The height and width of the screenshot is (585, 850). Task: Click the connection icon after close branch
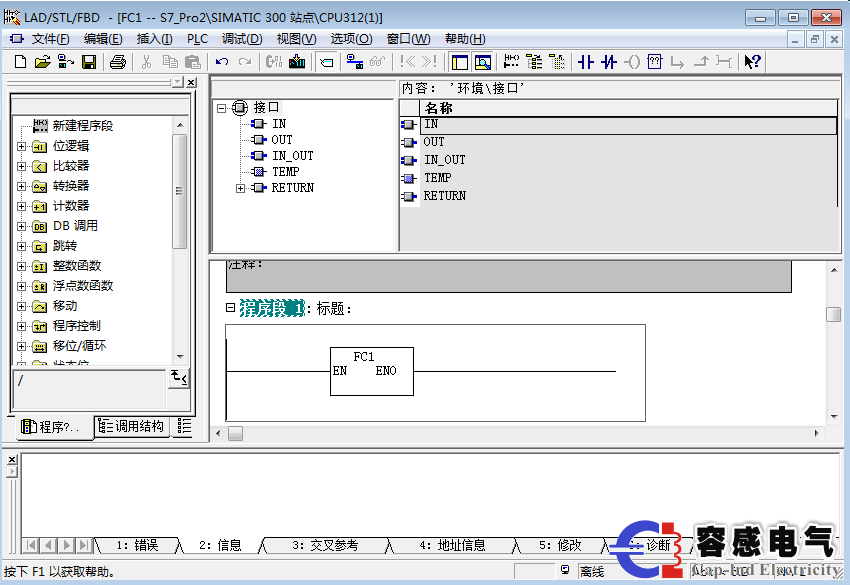point(724,62)
